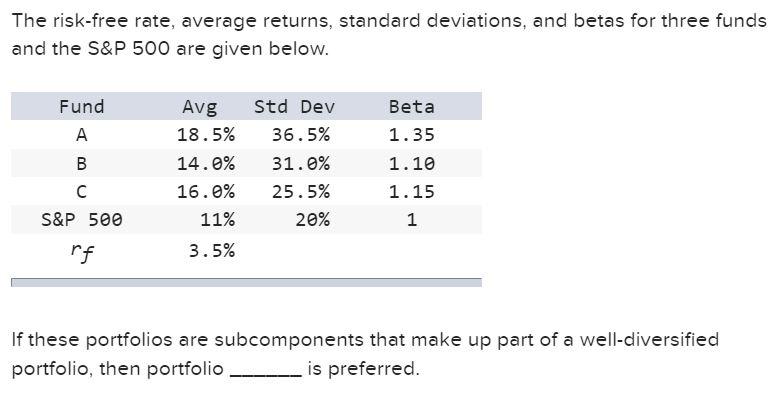Click the Avg column header
777x402 pixels.
tap(199, 107)
